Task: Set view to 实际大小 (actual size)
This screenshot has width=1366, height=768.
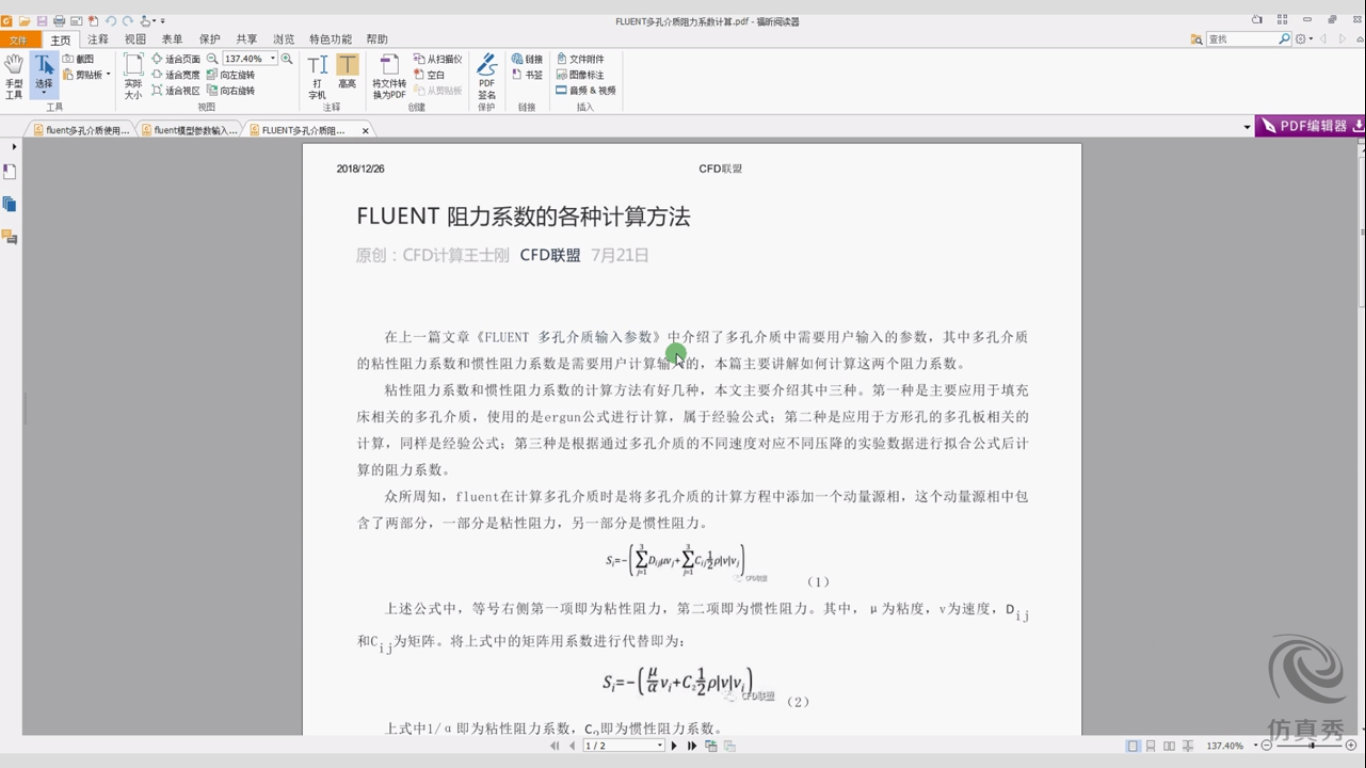Action: point(133,75)
